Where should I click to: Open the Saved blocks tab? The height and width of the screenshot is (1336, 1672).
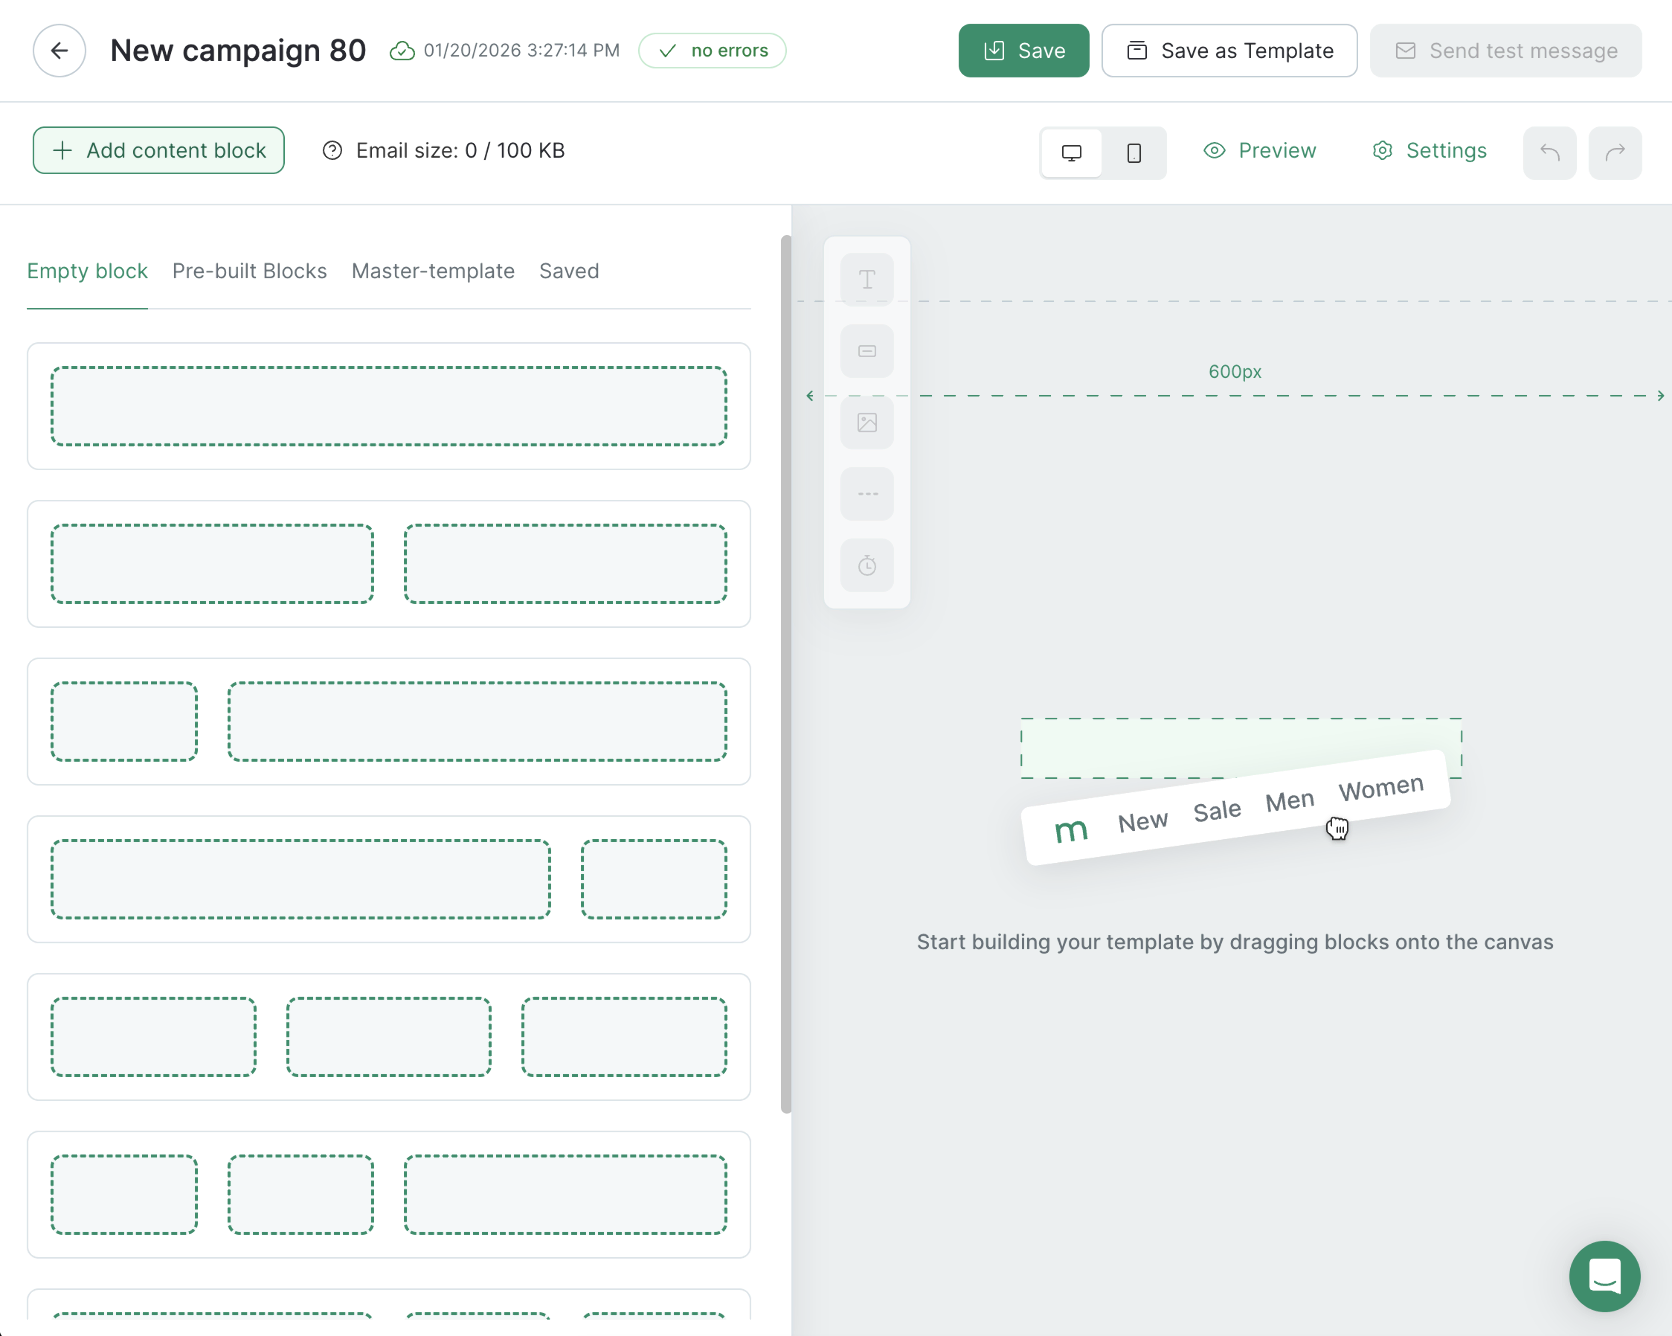(x=568, y=271)
